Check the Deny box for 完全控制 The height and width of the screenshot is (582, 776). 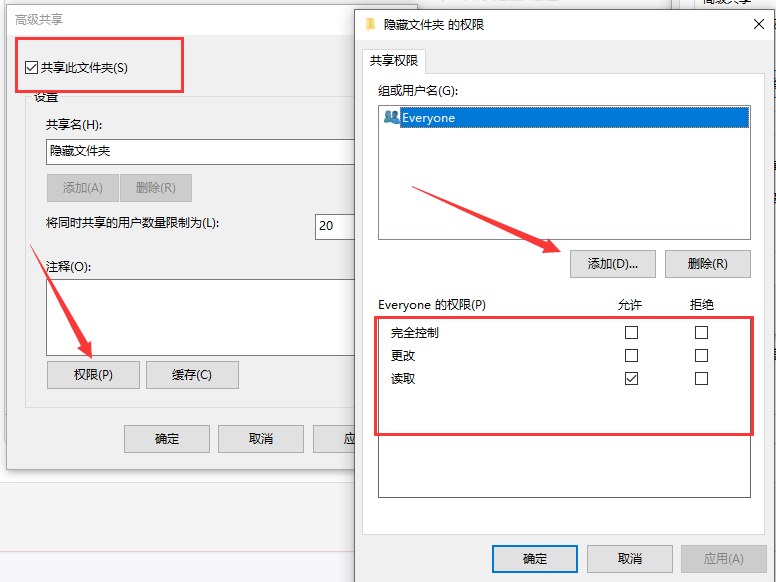click(x=701, y=333)
